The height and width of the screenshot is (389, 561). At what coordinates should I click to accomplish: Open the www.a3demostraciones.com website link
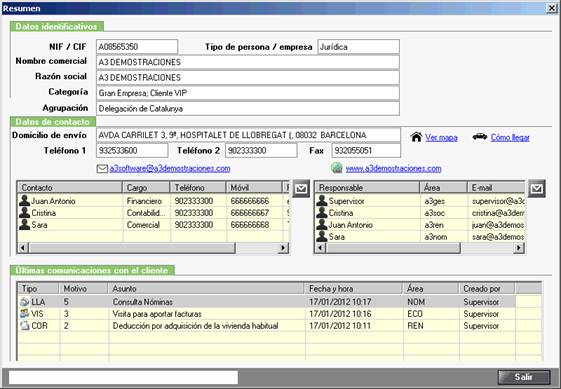click(x=393, y=169)
